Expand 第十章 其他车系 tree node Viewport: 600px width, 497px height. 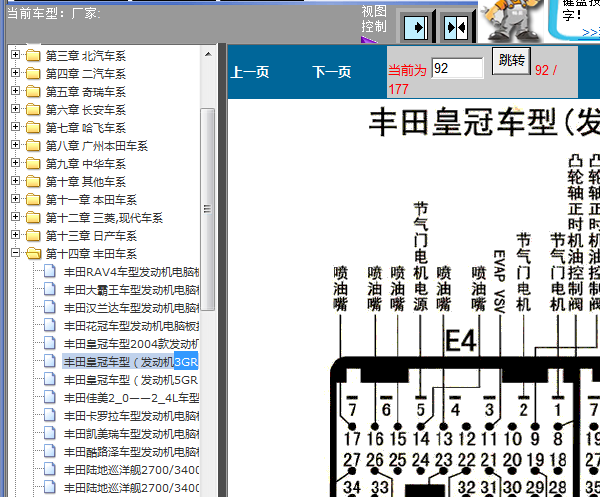tap(15, 180)
